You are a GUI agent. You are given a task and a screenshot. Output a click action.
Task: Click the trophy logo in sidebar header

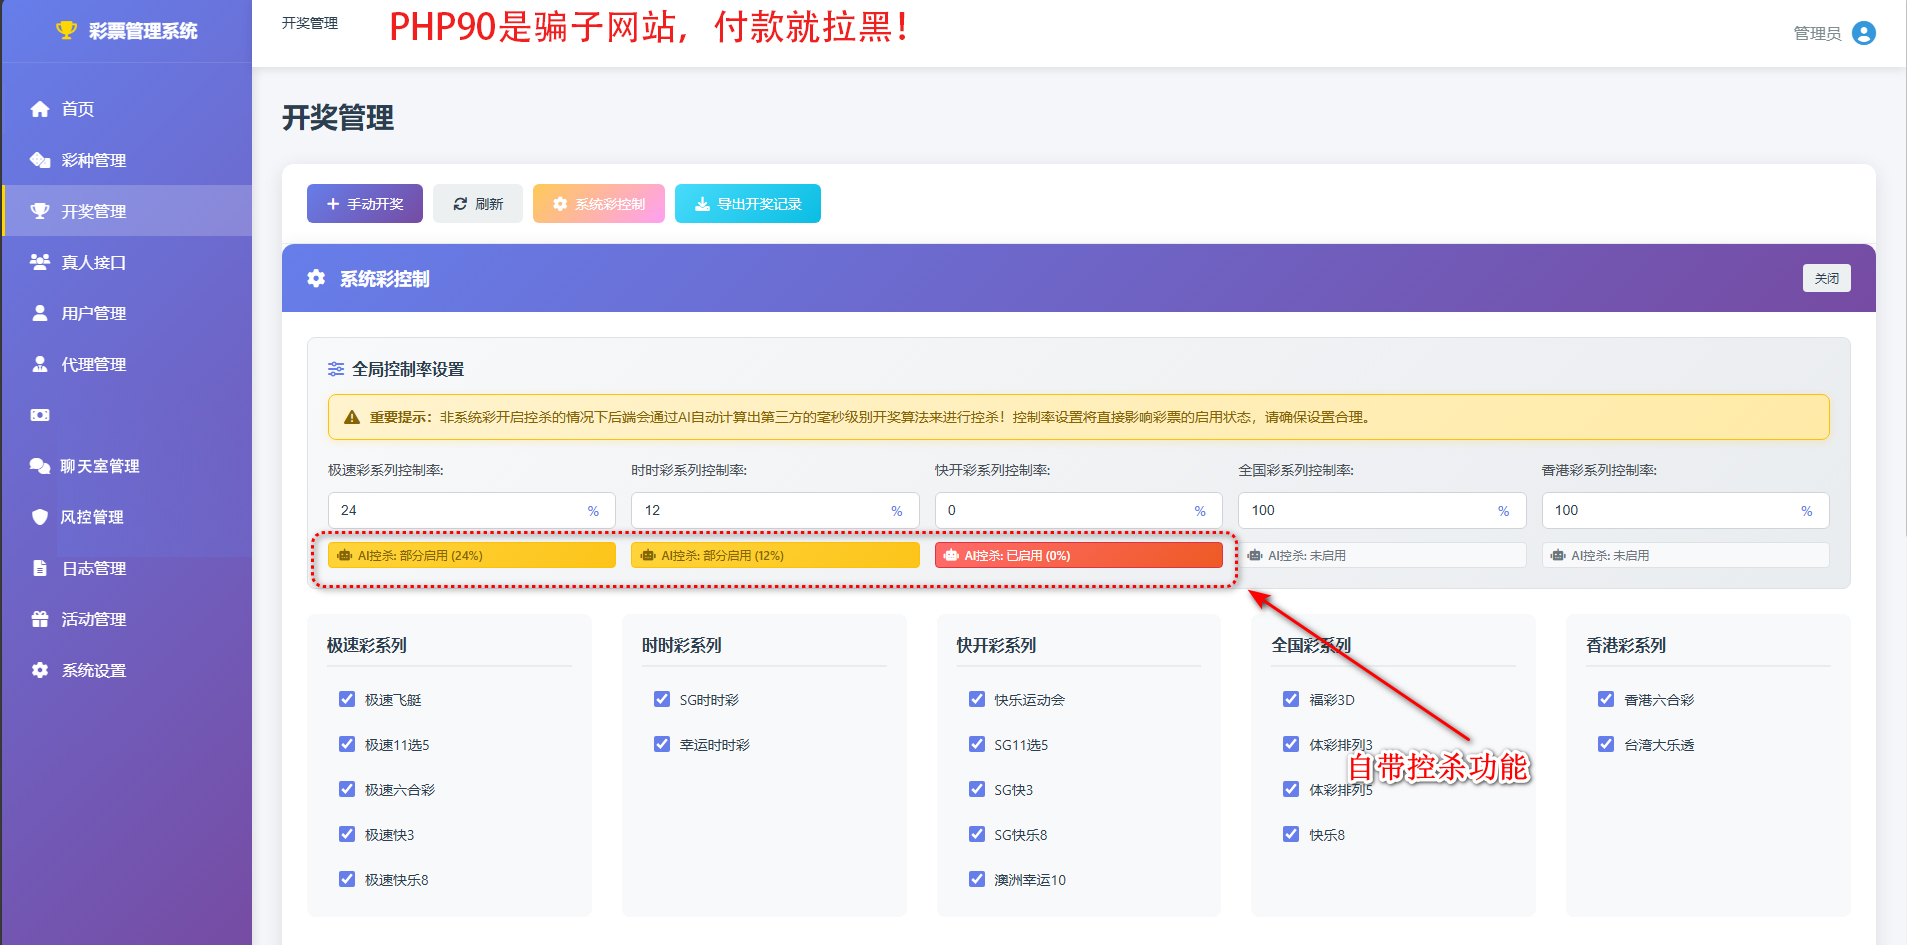pyautogui.click(x=66, y=30)
